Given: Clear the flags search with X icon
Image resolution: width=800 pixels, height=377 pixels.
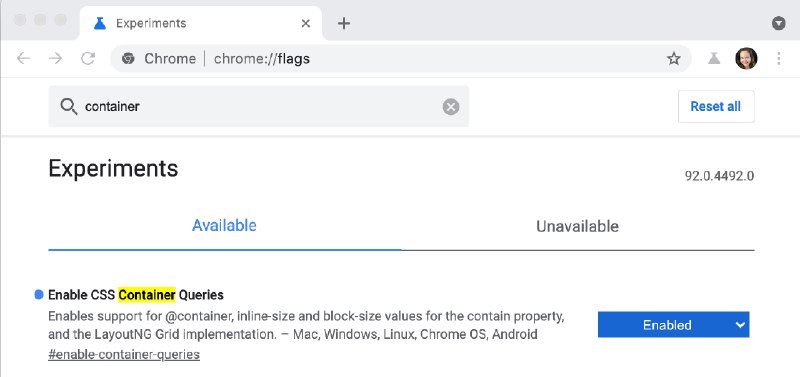Looking at the screenshot, I should tap(451, 107).
